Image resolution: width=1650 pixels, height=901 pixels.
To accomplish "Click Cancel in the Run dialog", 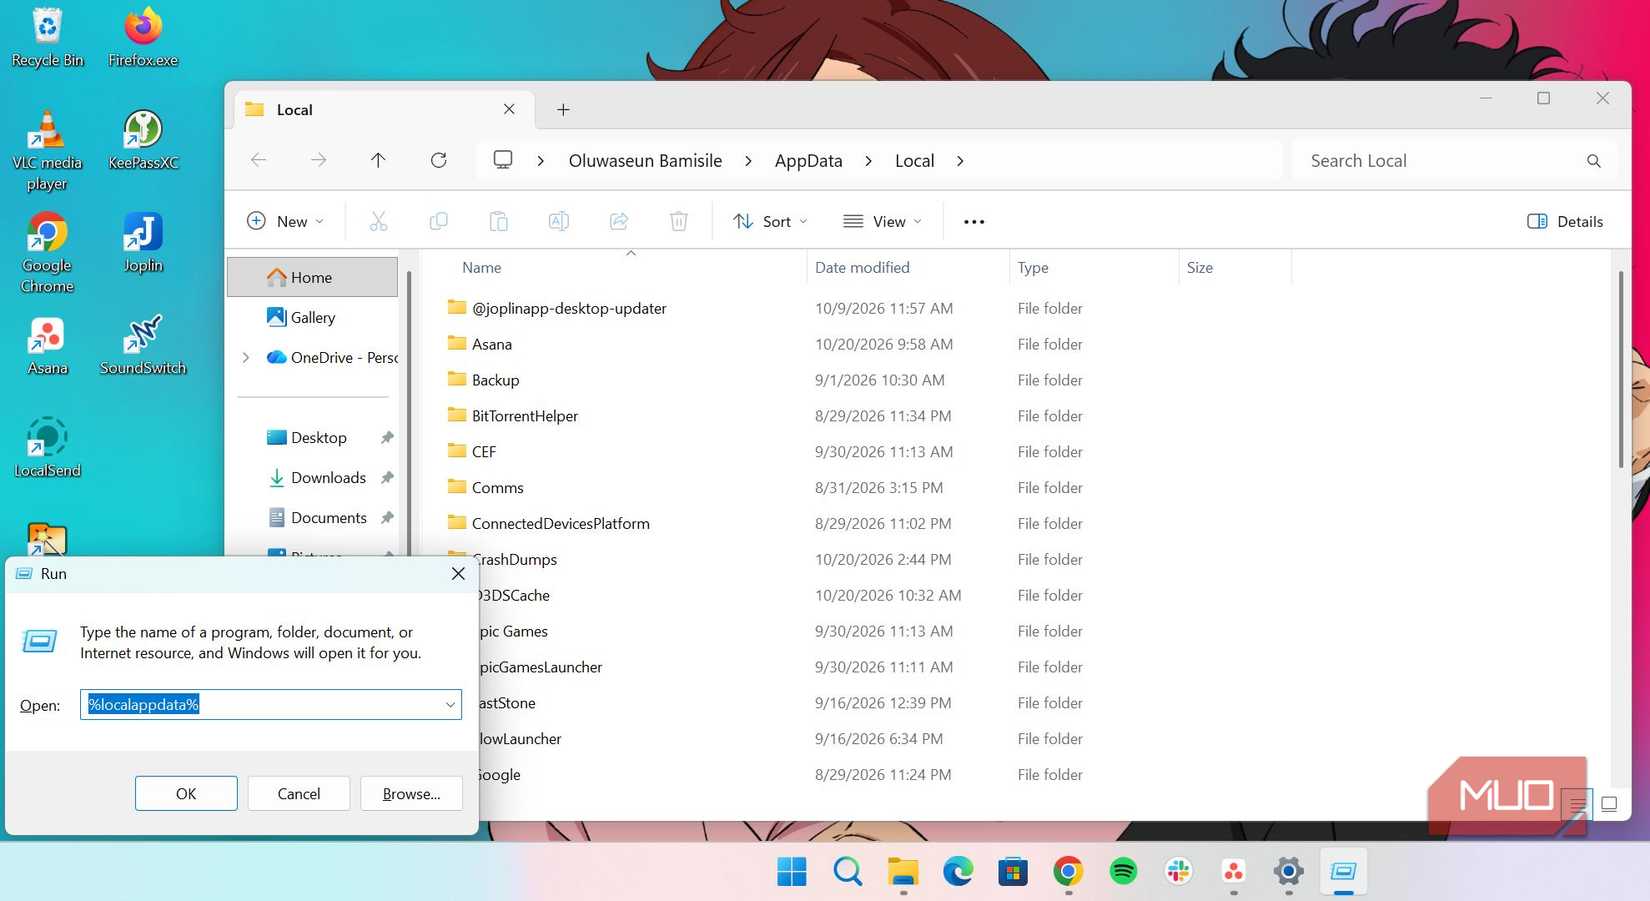I will [299, 793].
